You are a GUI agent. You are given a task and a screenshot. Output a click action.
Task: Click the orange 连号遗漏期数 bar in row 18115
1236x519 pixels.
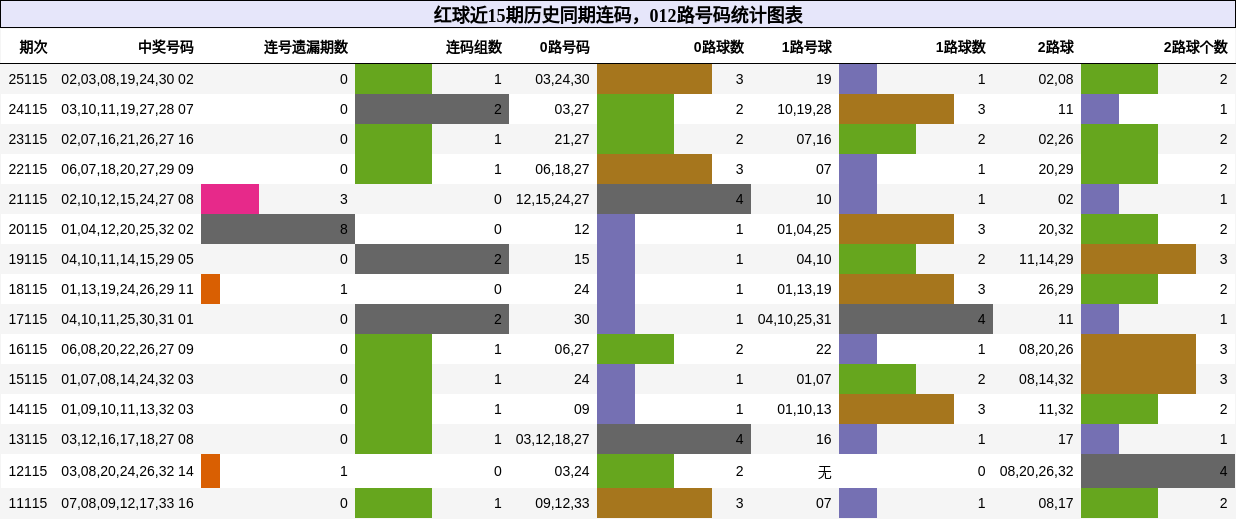pos(210,289)
